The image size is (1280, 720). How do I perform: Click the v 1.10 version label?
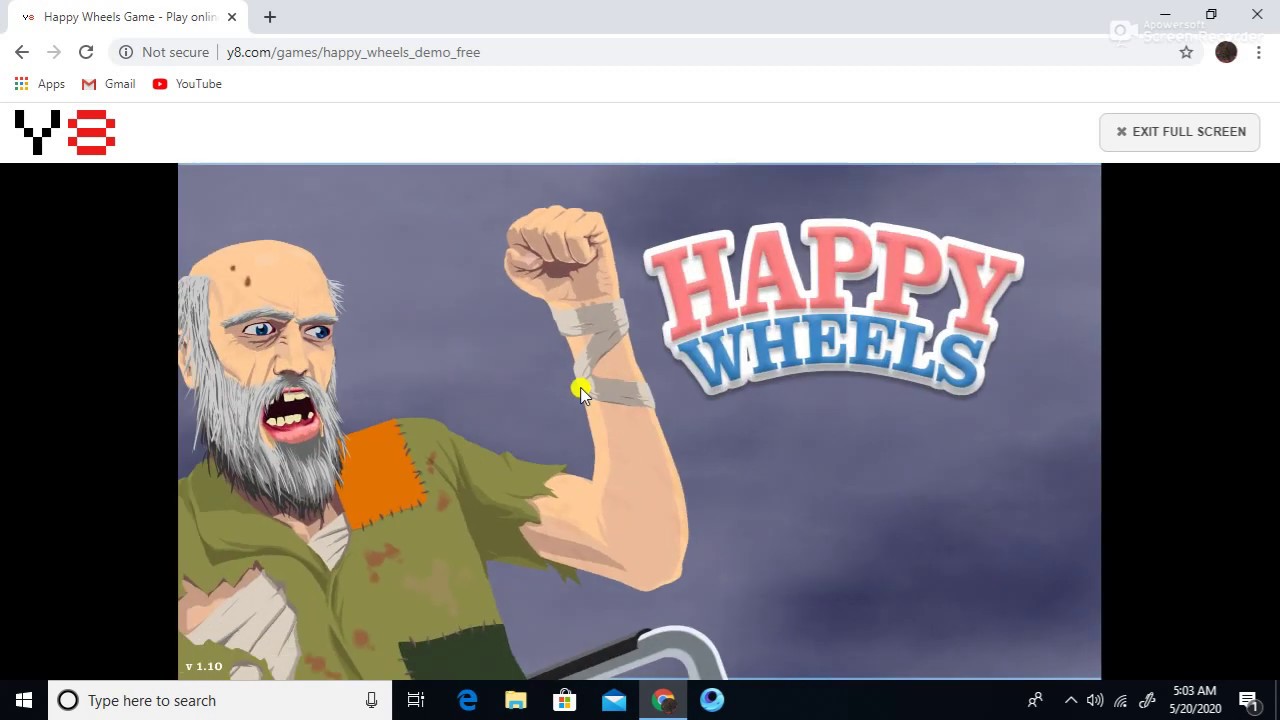pos(204,666)
